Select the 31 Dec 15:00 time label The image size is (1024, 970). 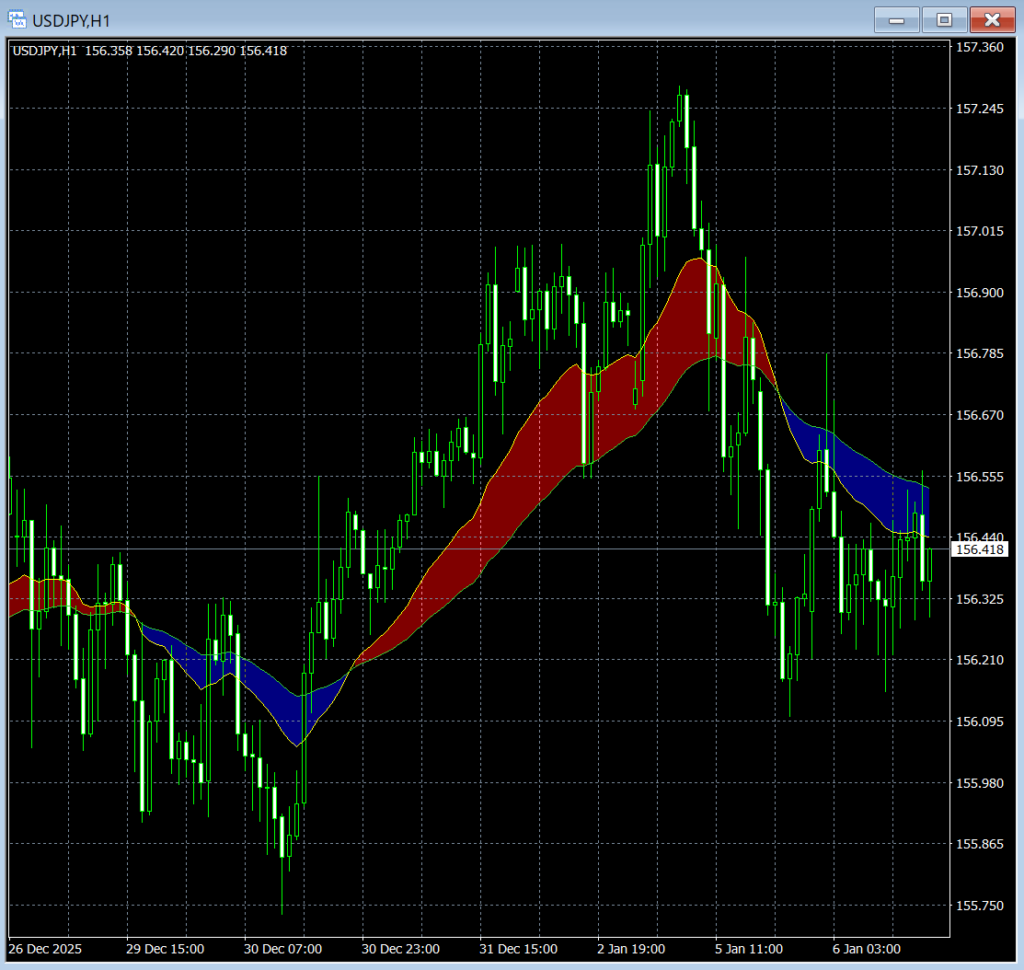(519, 948)
